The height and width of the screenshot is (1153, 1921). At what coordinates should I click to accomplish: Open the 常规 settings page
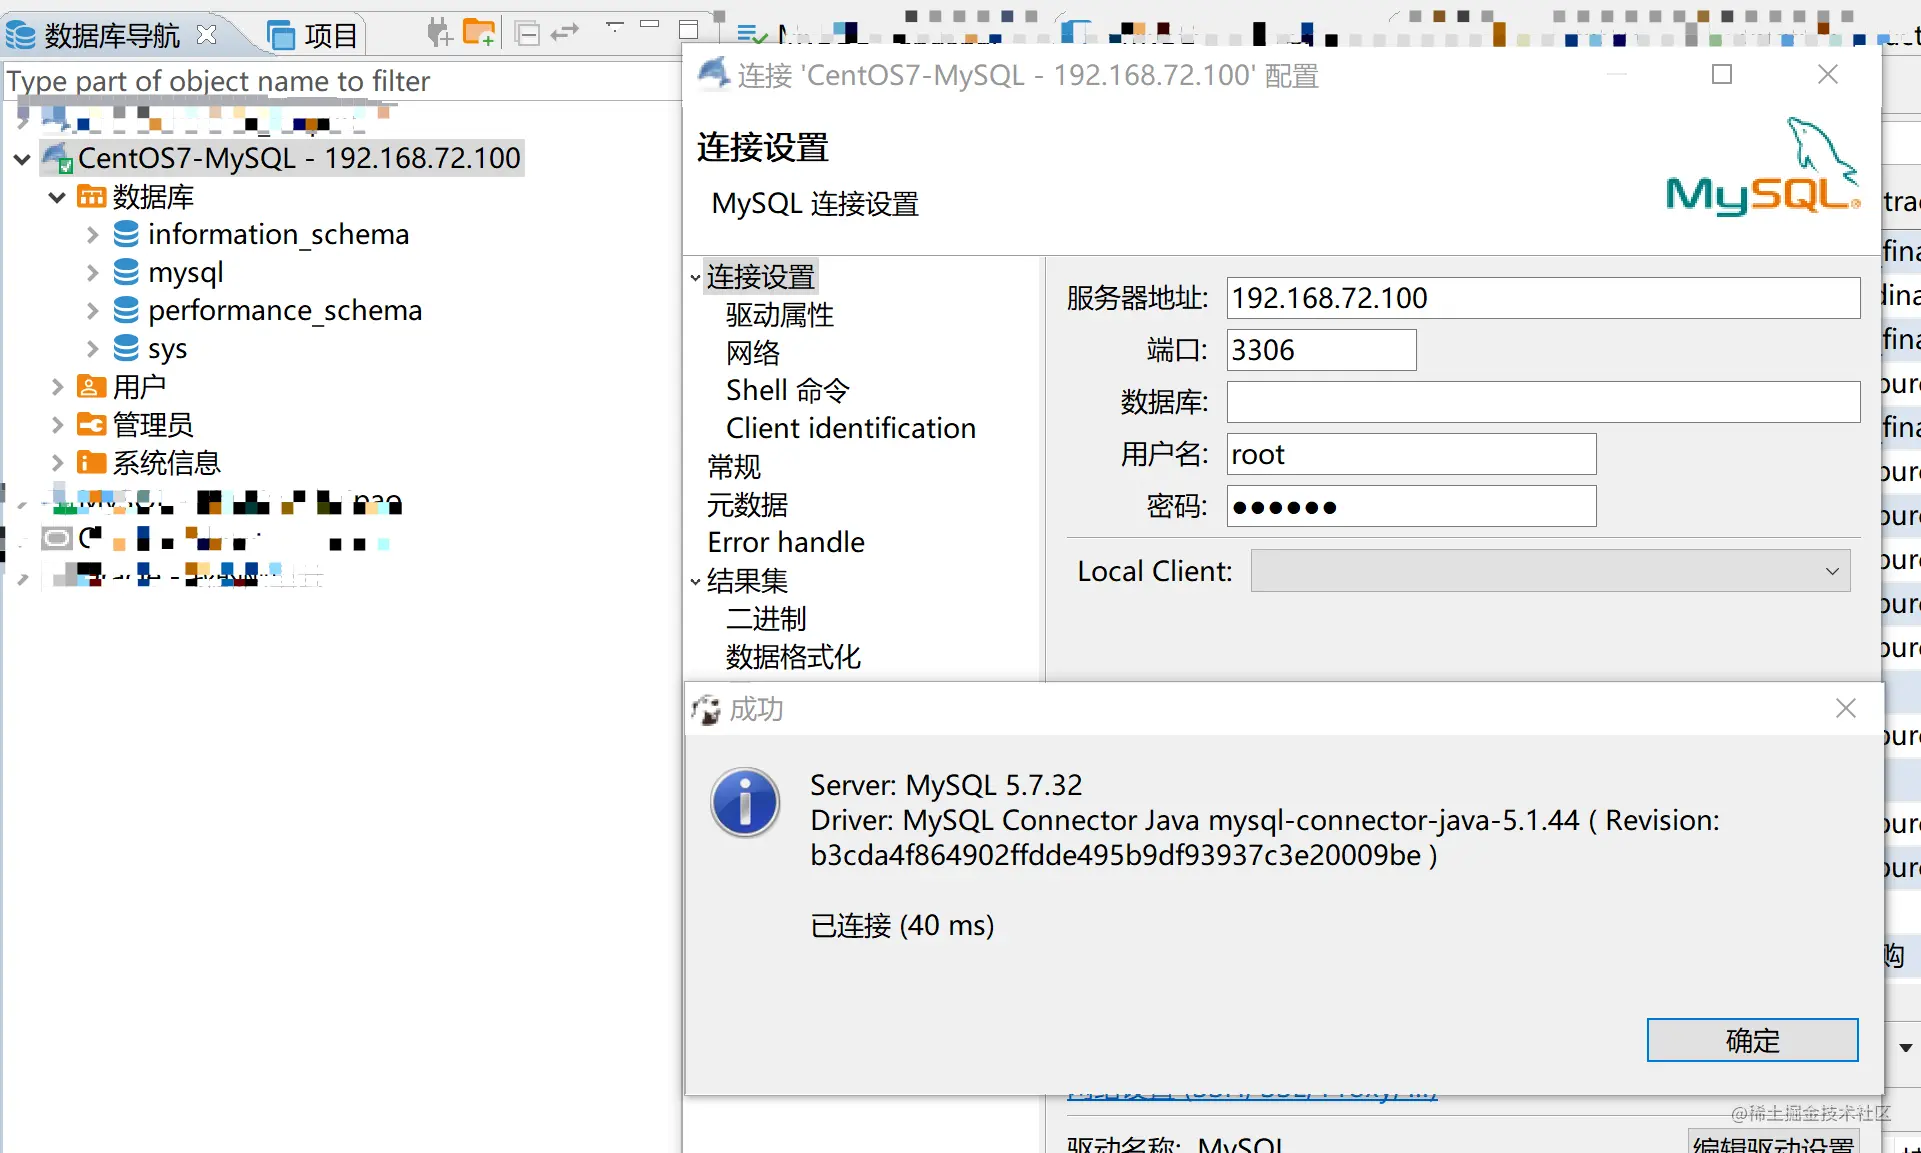[x=734, y=467]
